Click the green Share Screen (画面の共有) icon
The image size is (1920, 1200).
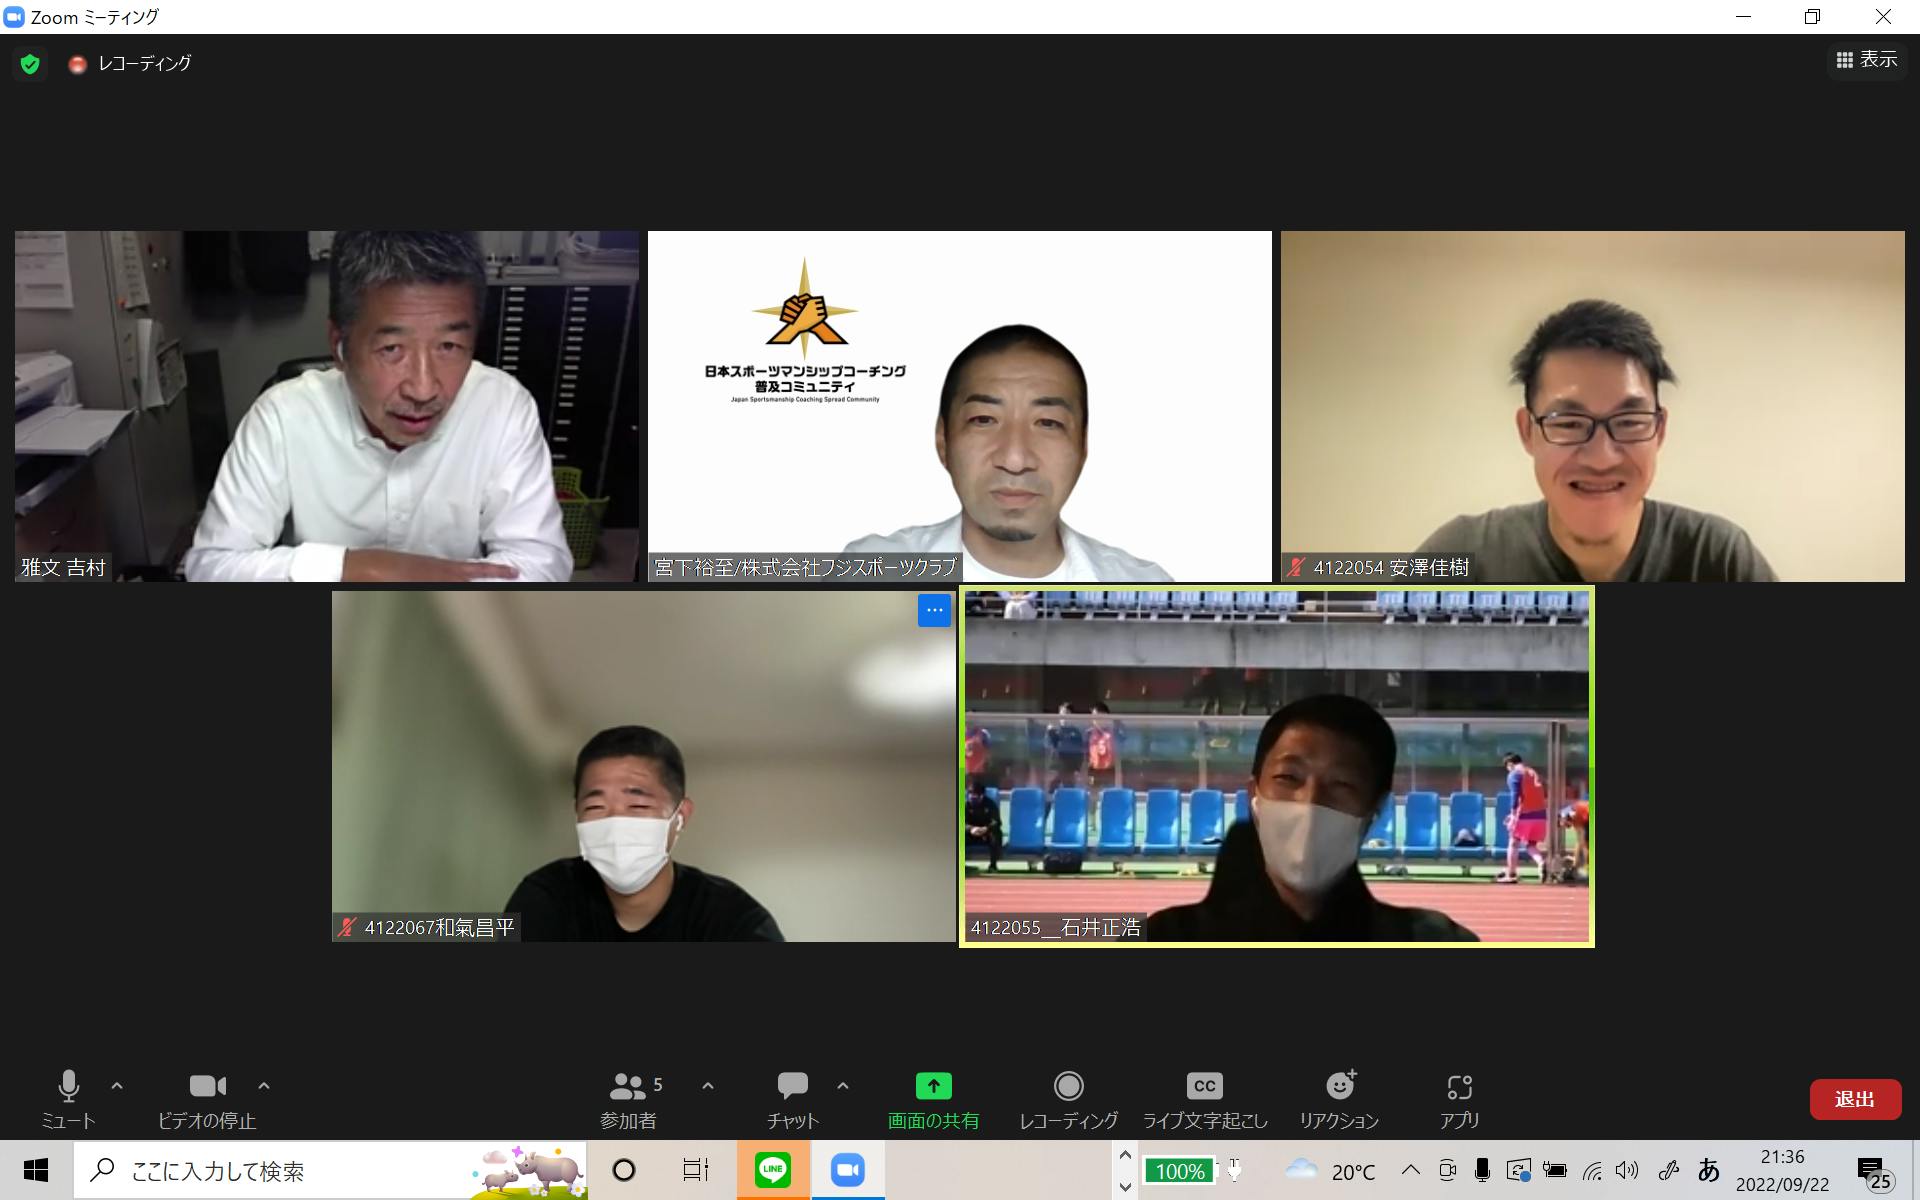[x=933, y=1087]
